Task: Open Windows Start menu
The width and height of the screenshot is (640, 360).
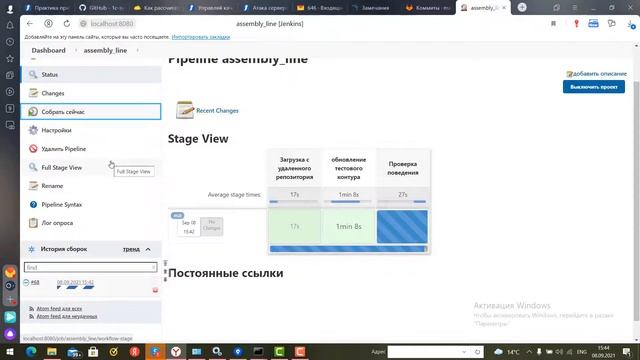Action: point(10,351)
